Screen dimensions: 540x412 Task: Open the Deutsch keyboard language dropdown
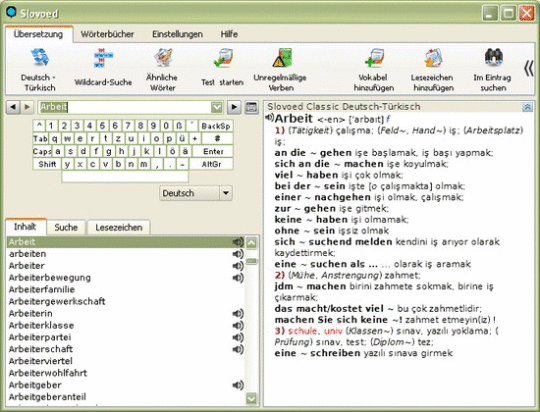pyautogui.click(x=226, y=193)
